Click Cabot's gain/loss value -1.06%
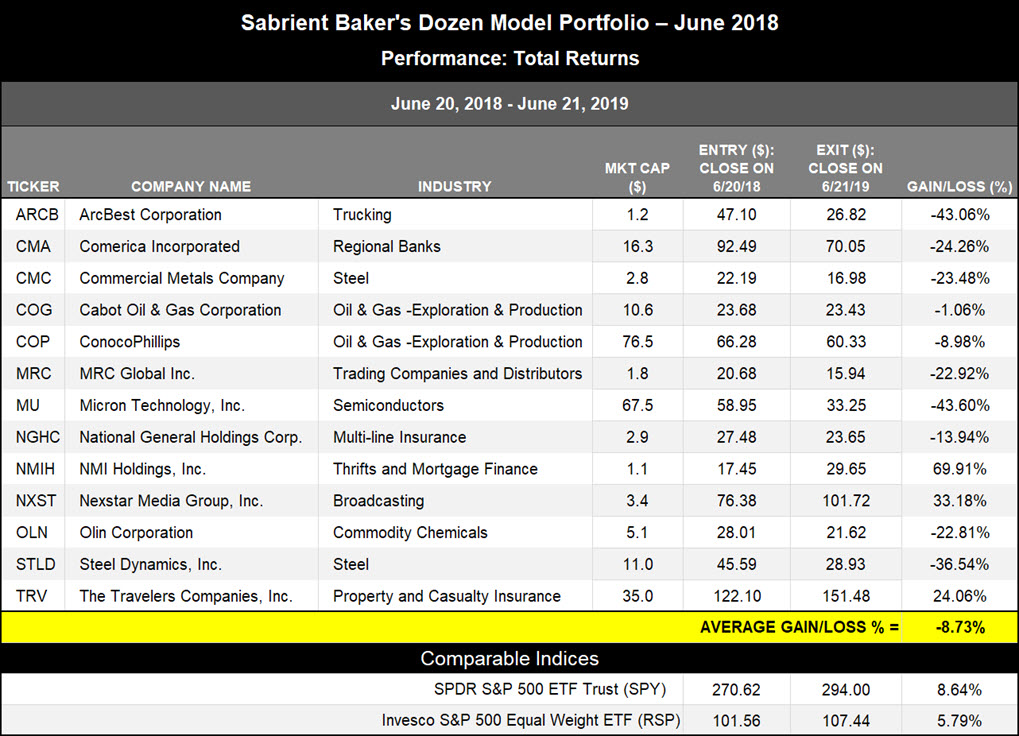Viewport: 1019px width, 736px height. 960,310
